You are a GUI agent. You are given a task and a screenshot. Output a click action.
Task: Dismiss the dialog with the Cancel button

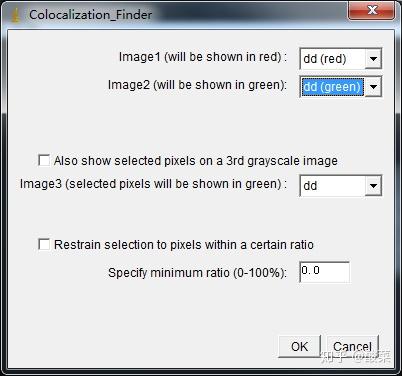(352, 346)
